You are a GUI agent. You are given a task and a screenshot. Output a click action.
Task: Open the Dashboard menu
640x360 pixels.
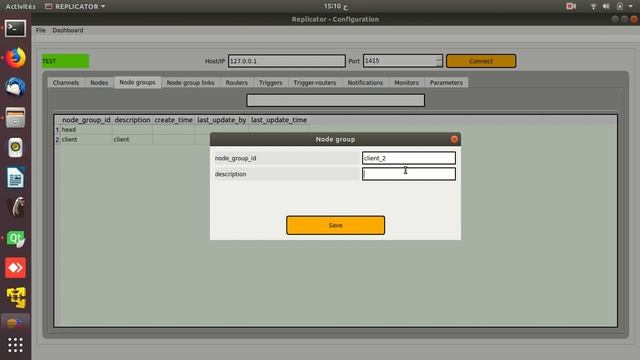point(68,30)
